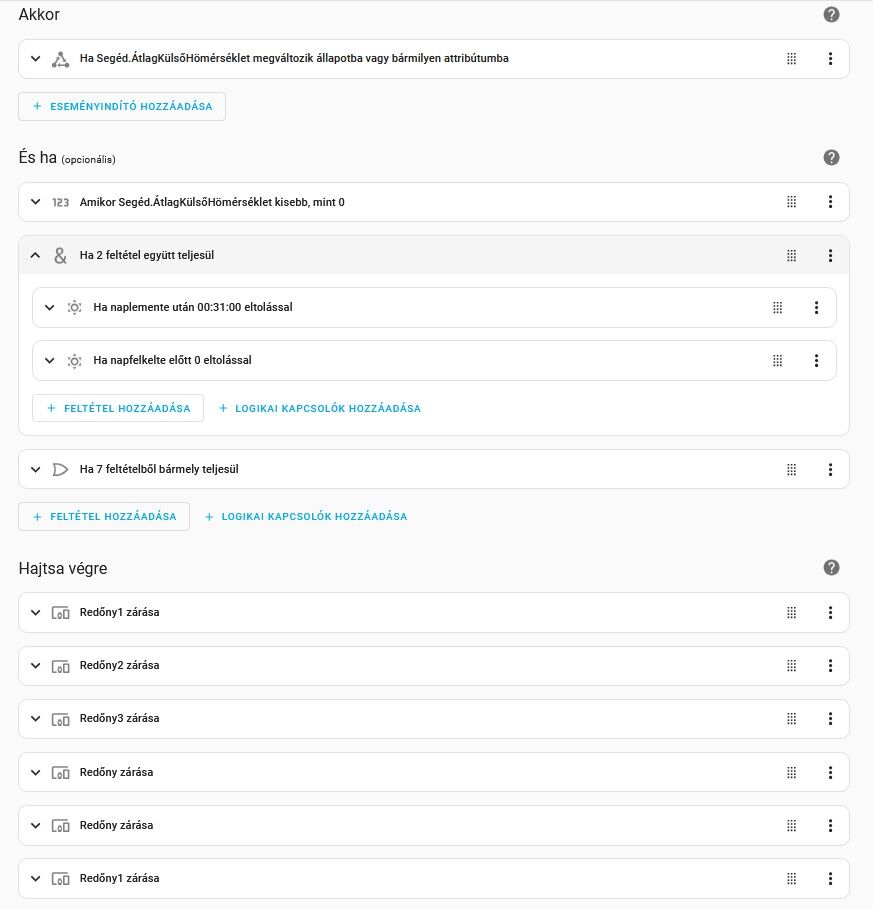This screenshot has height=909, width=873.
Task: Open help for the És ha section
Action: [831, 158]
